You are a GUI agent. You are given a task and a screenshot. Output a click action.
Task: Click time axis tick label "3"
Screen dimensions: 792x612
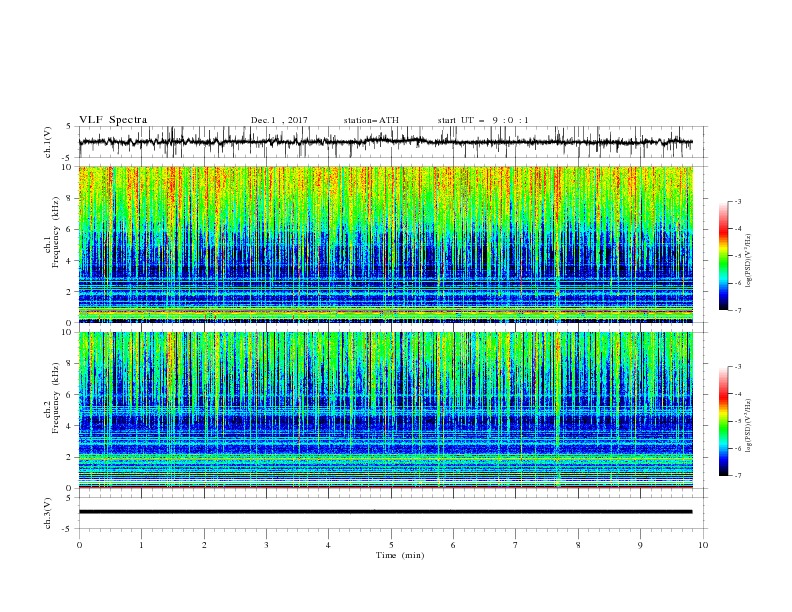(x=266, y=545)
